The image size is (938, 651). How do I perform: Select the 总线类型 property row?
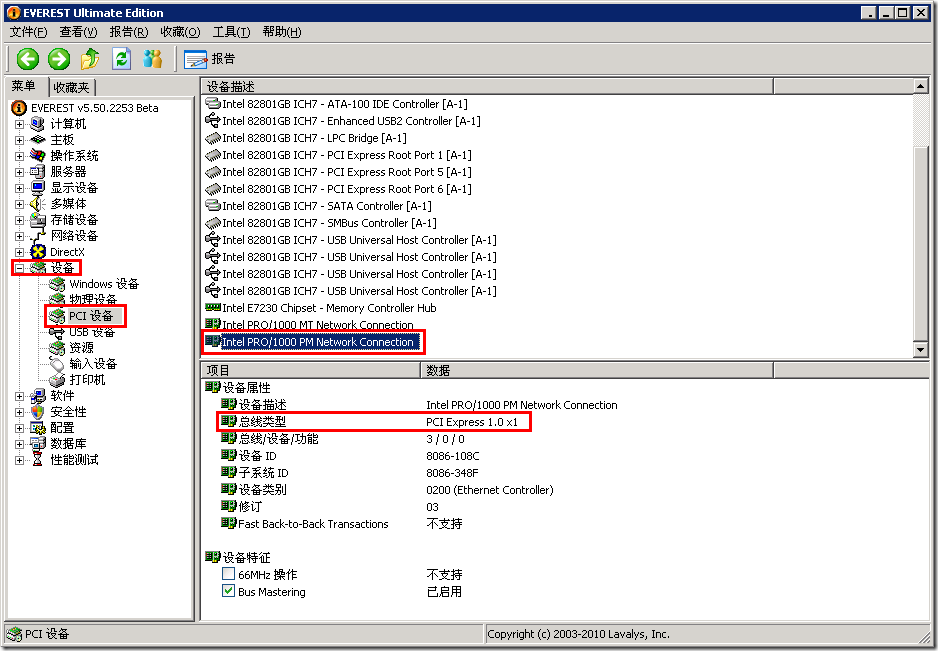[x=374, y=422]
